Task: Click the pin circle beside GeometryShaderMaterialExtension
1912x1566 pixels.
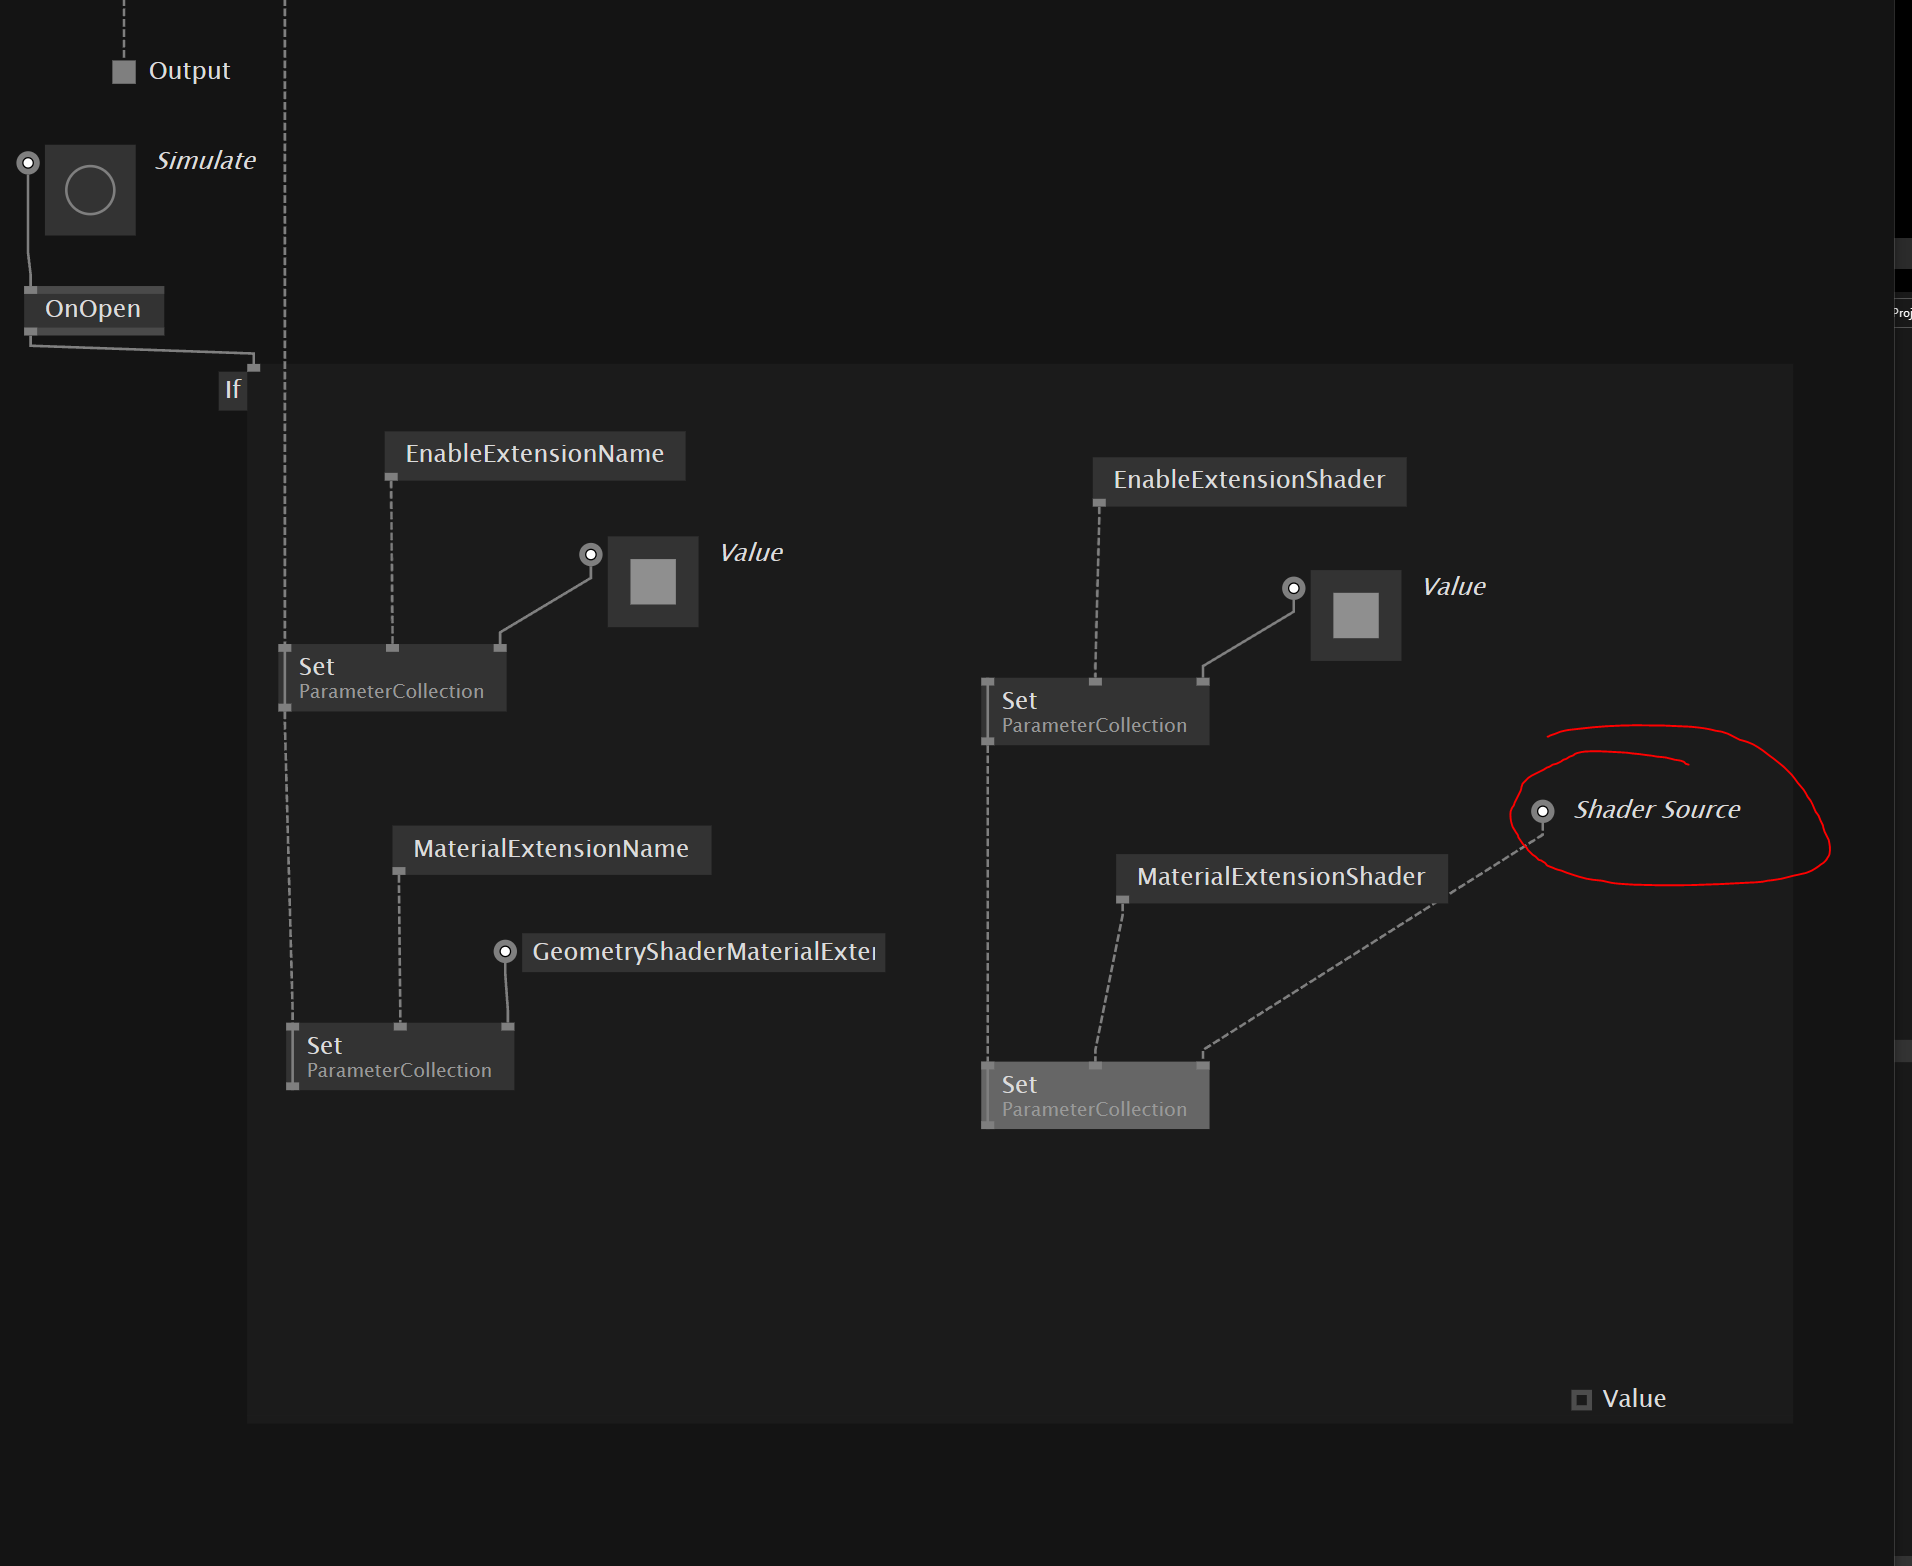Action: click(505, 951)
